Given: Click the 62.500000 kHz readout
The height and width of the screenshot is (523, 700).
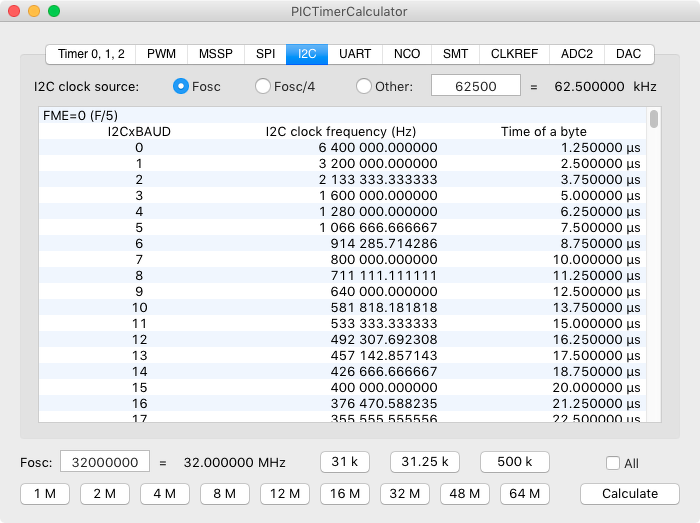Looking at the screenshot, I should coord(605,87).
